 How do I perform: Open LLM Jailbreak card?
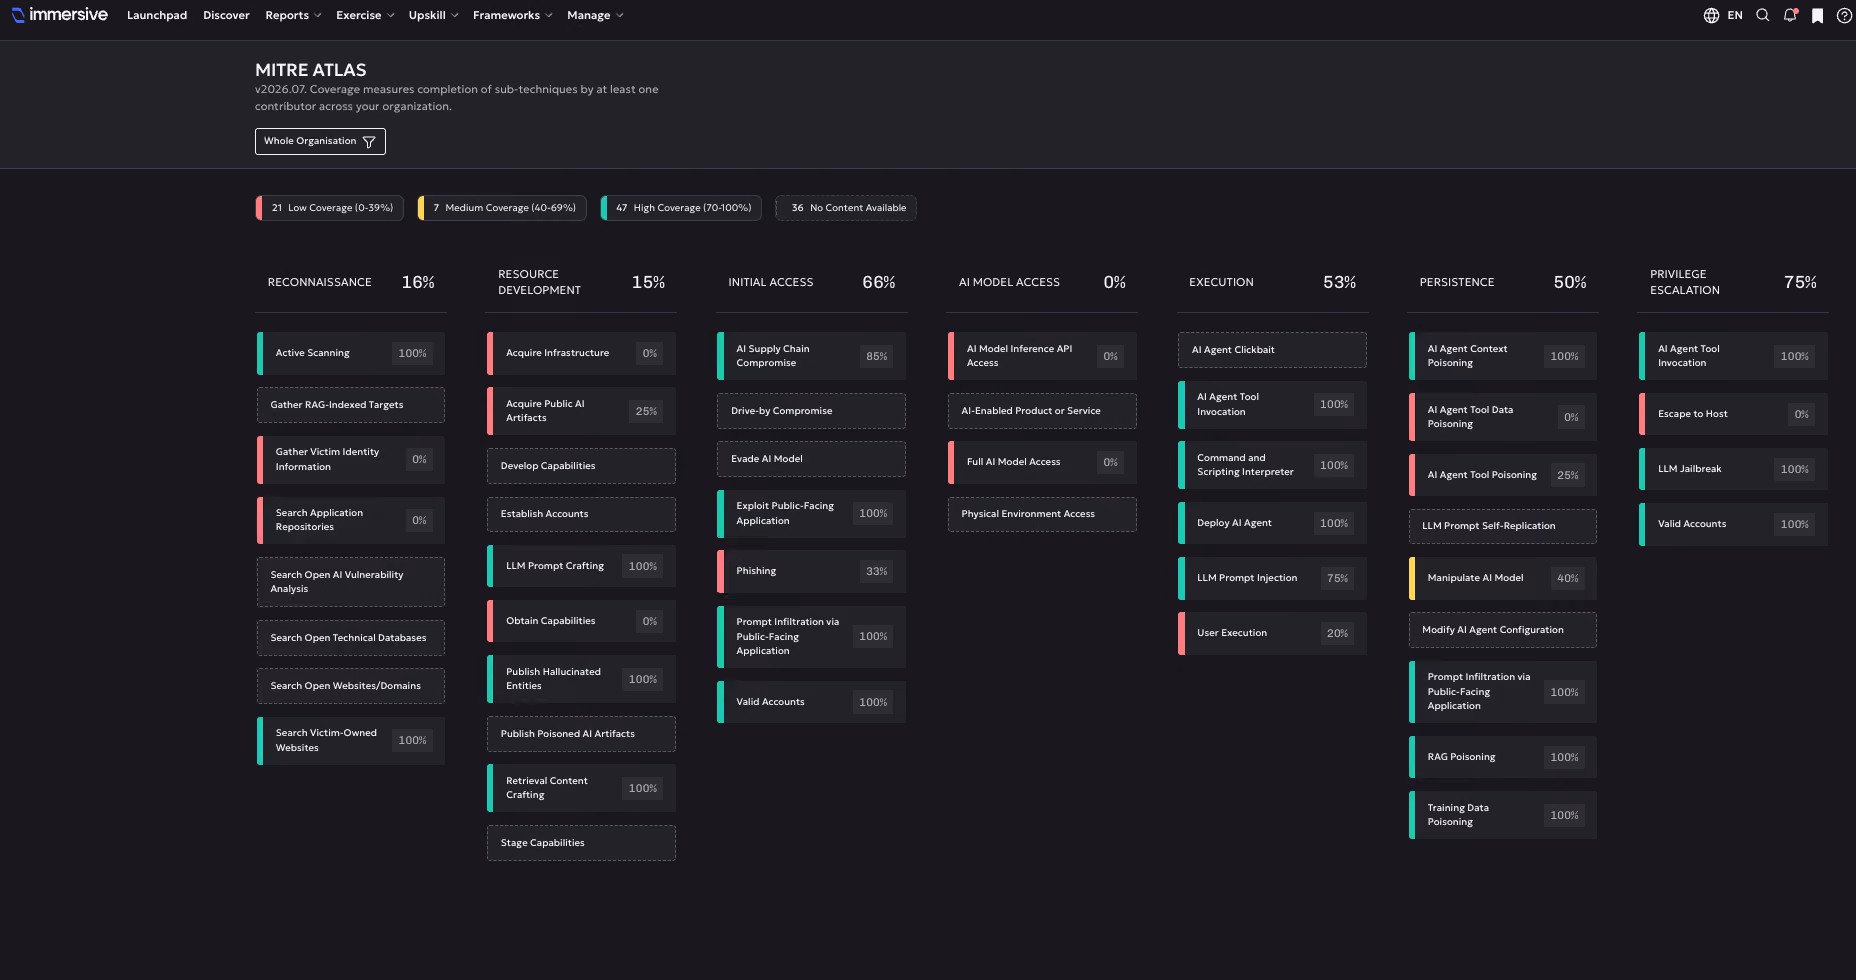tap(1733, 469)
